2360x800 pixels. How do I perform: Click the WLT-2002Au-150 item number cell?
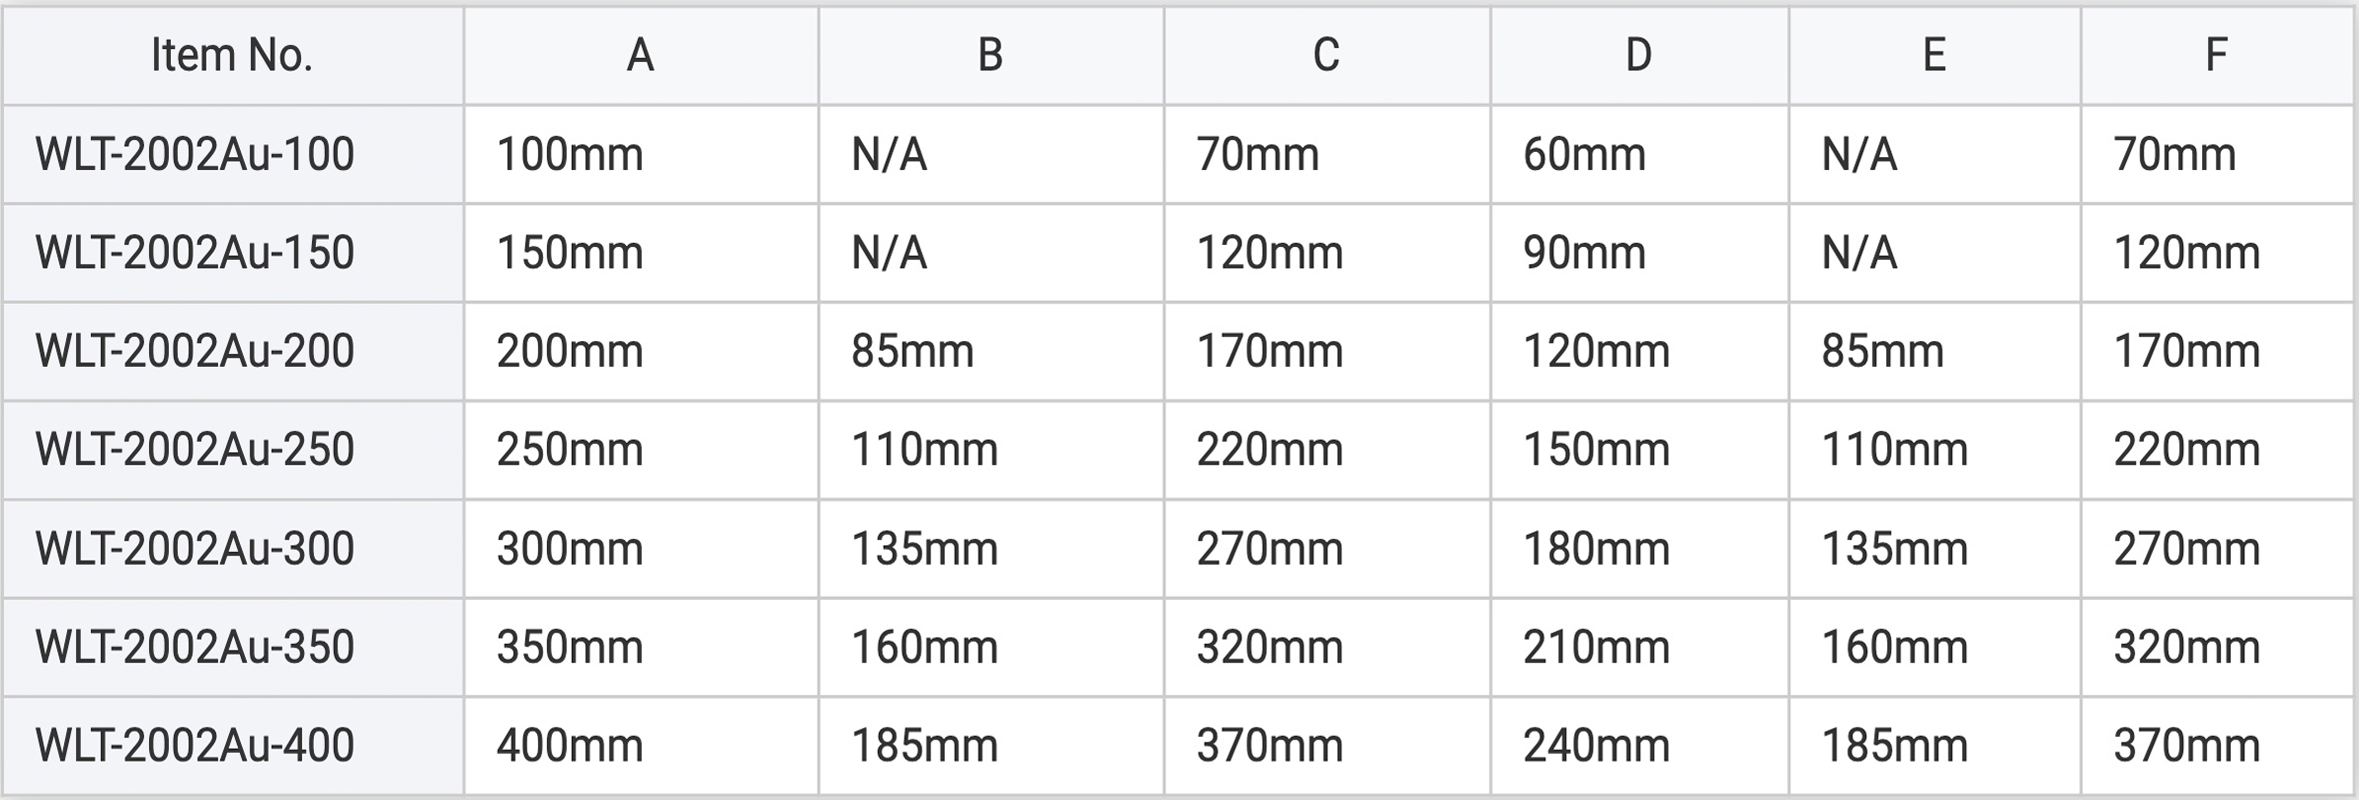195,253
